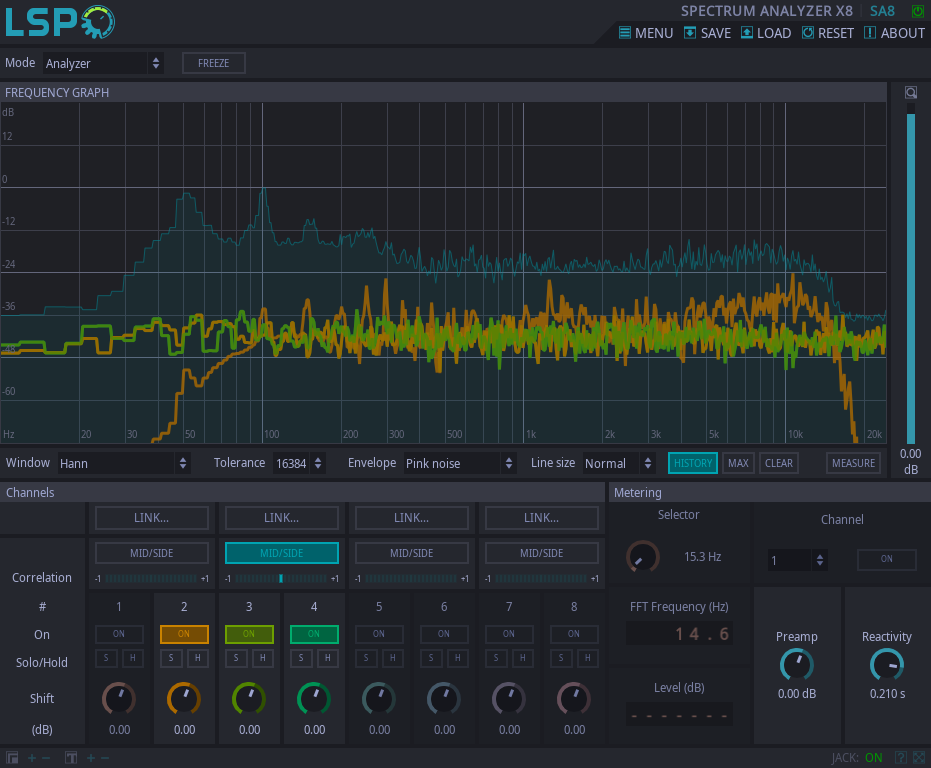Enable channel 5 ON button
The width and height of the screenshot is (931, 768).
379,634
